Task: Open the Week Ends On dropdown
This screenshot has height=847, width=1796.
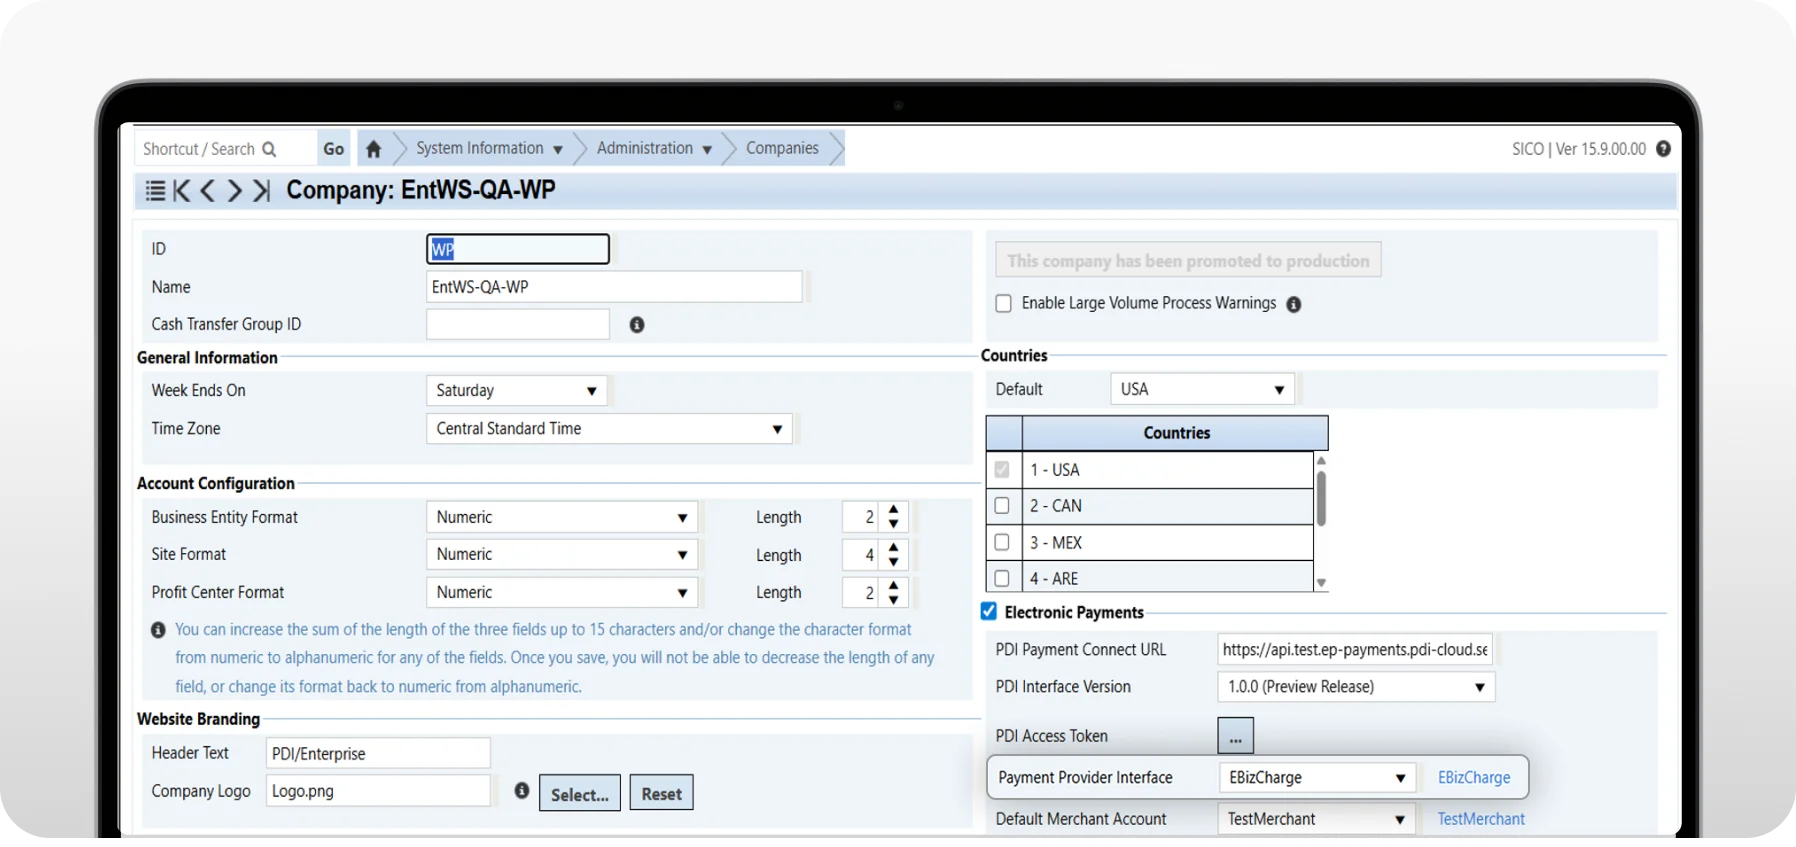Action: (x=516, y=391)
